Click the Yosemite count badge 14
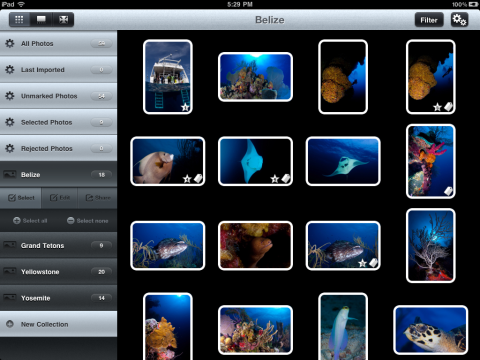This screenshot has width=480, height=360. click(x=101, y=298)
